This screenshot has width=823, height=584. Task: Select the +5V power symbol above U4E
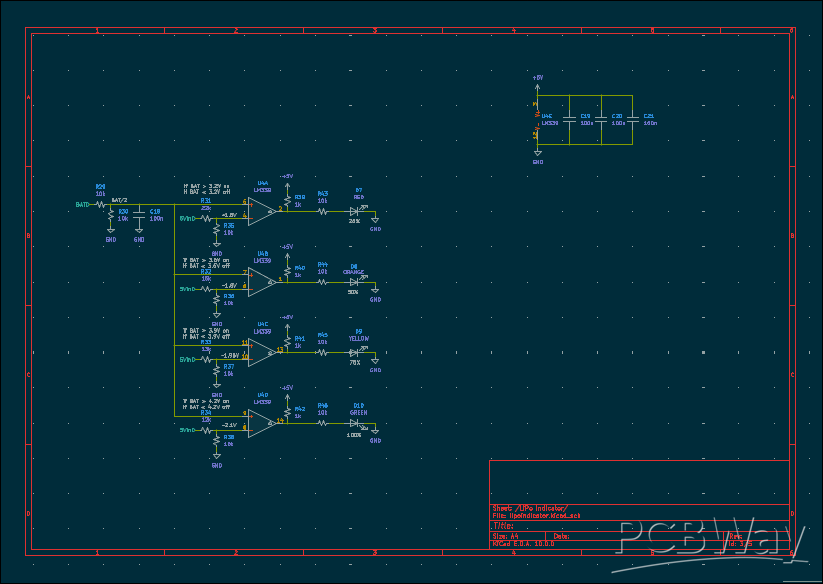[x=538, y=78]
